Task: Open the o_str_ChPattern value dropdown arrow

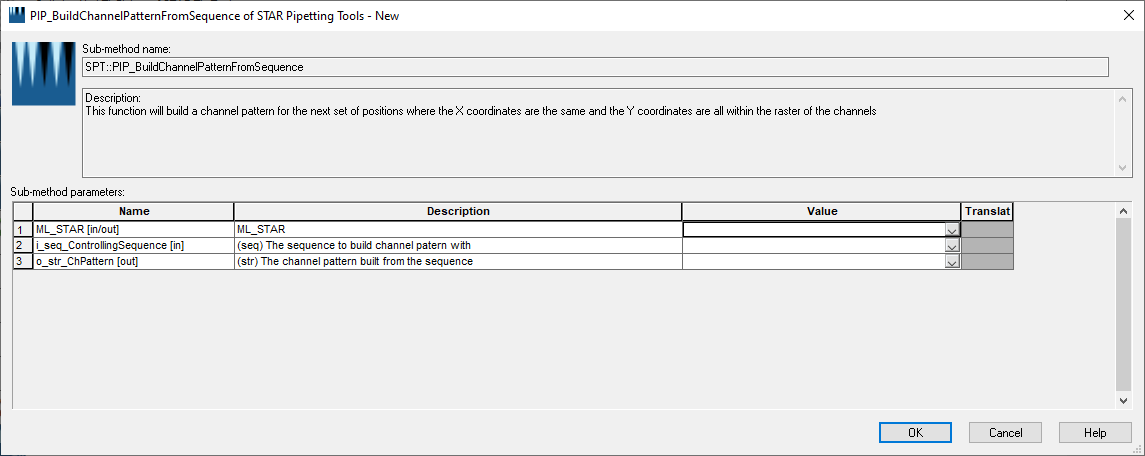Action: (x=951, y=262)
